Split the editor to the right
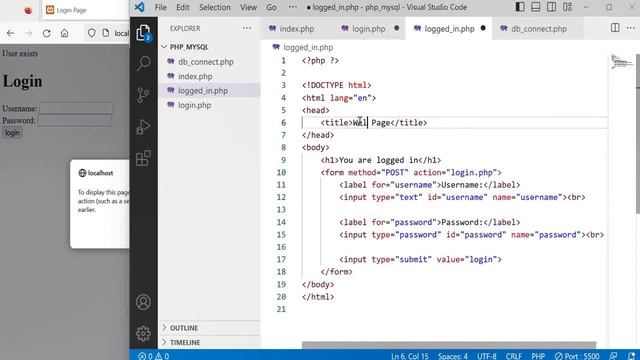The image size is (640, 360). coord(615,28)
